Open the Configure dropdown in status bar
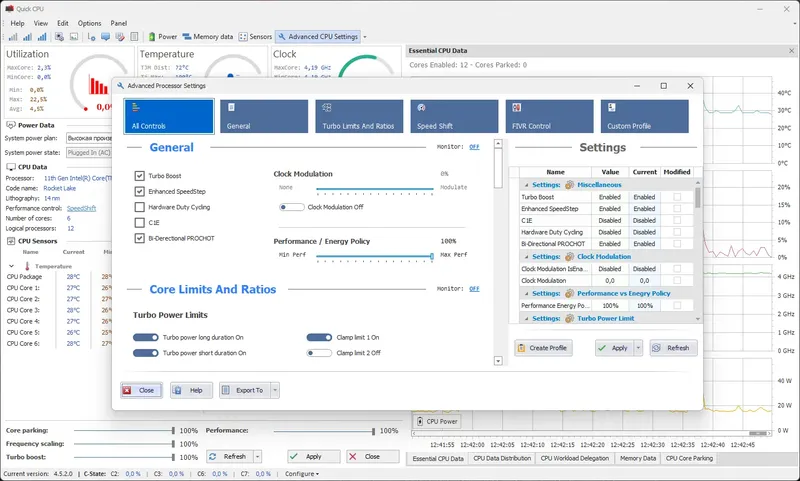Image resolution: width=800 pixels, height=481 pixels. (302, 474)
